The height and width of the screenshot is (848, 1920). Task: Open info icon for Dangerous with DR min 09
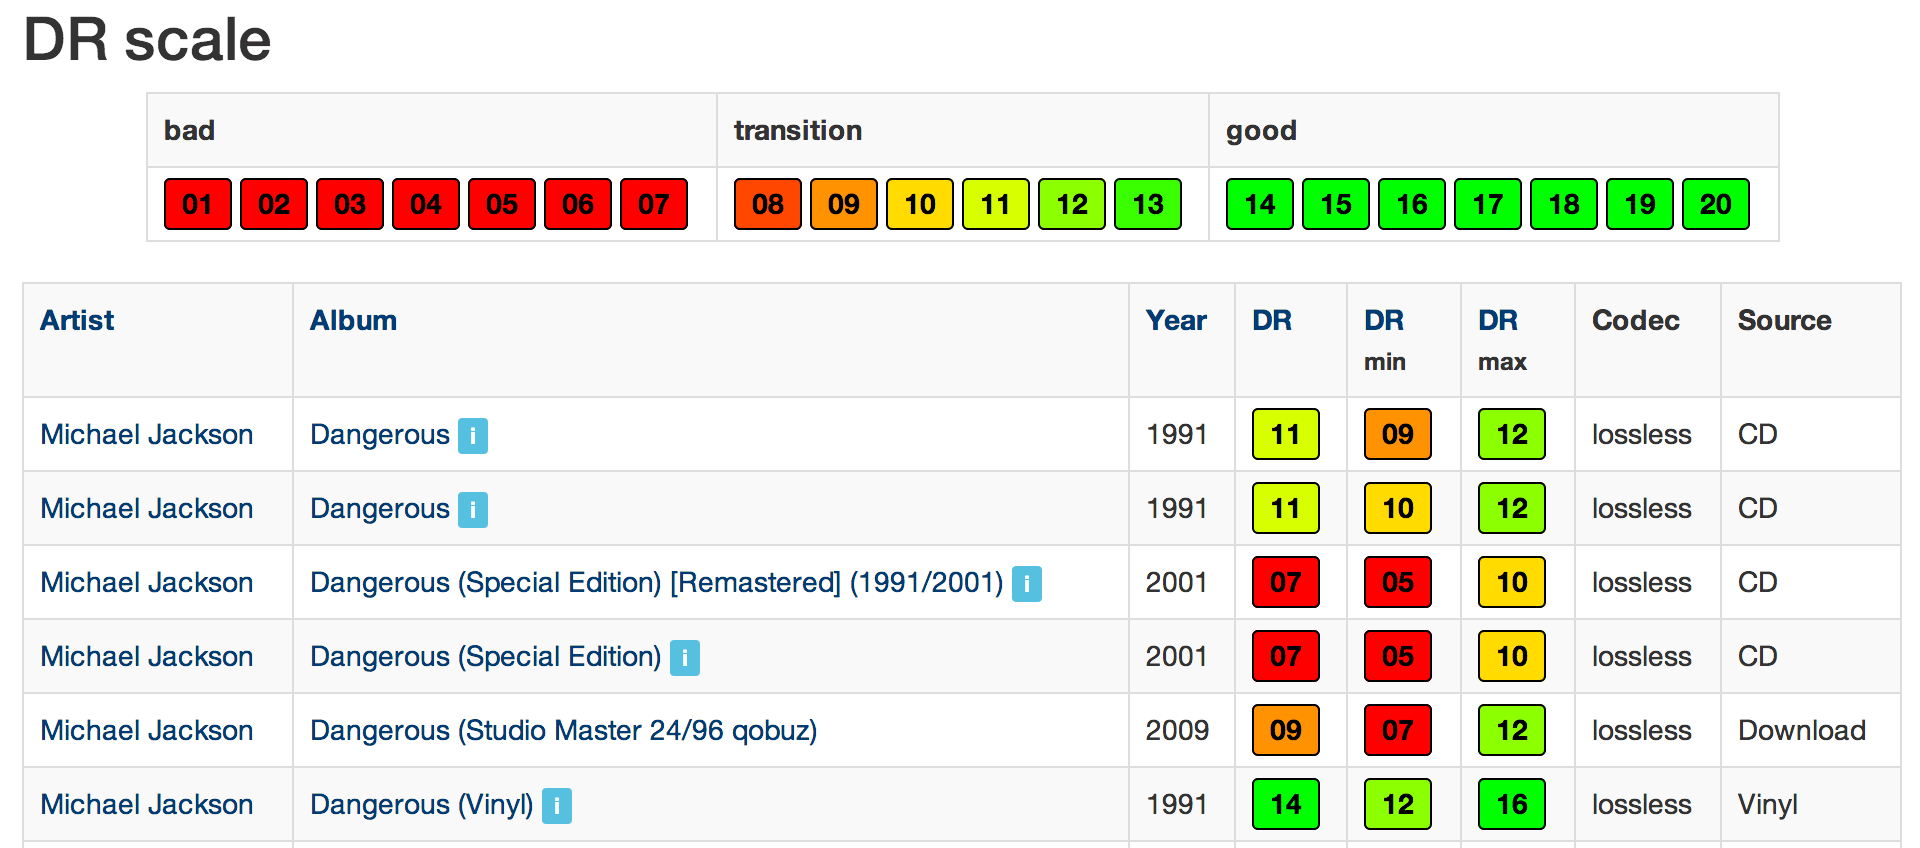(x=472, y=435)
